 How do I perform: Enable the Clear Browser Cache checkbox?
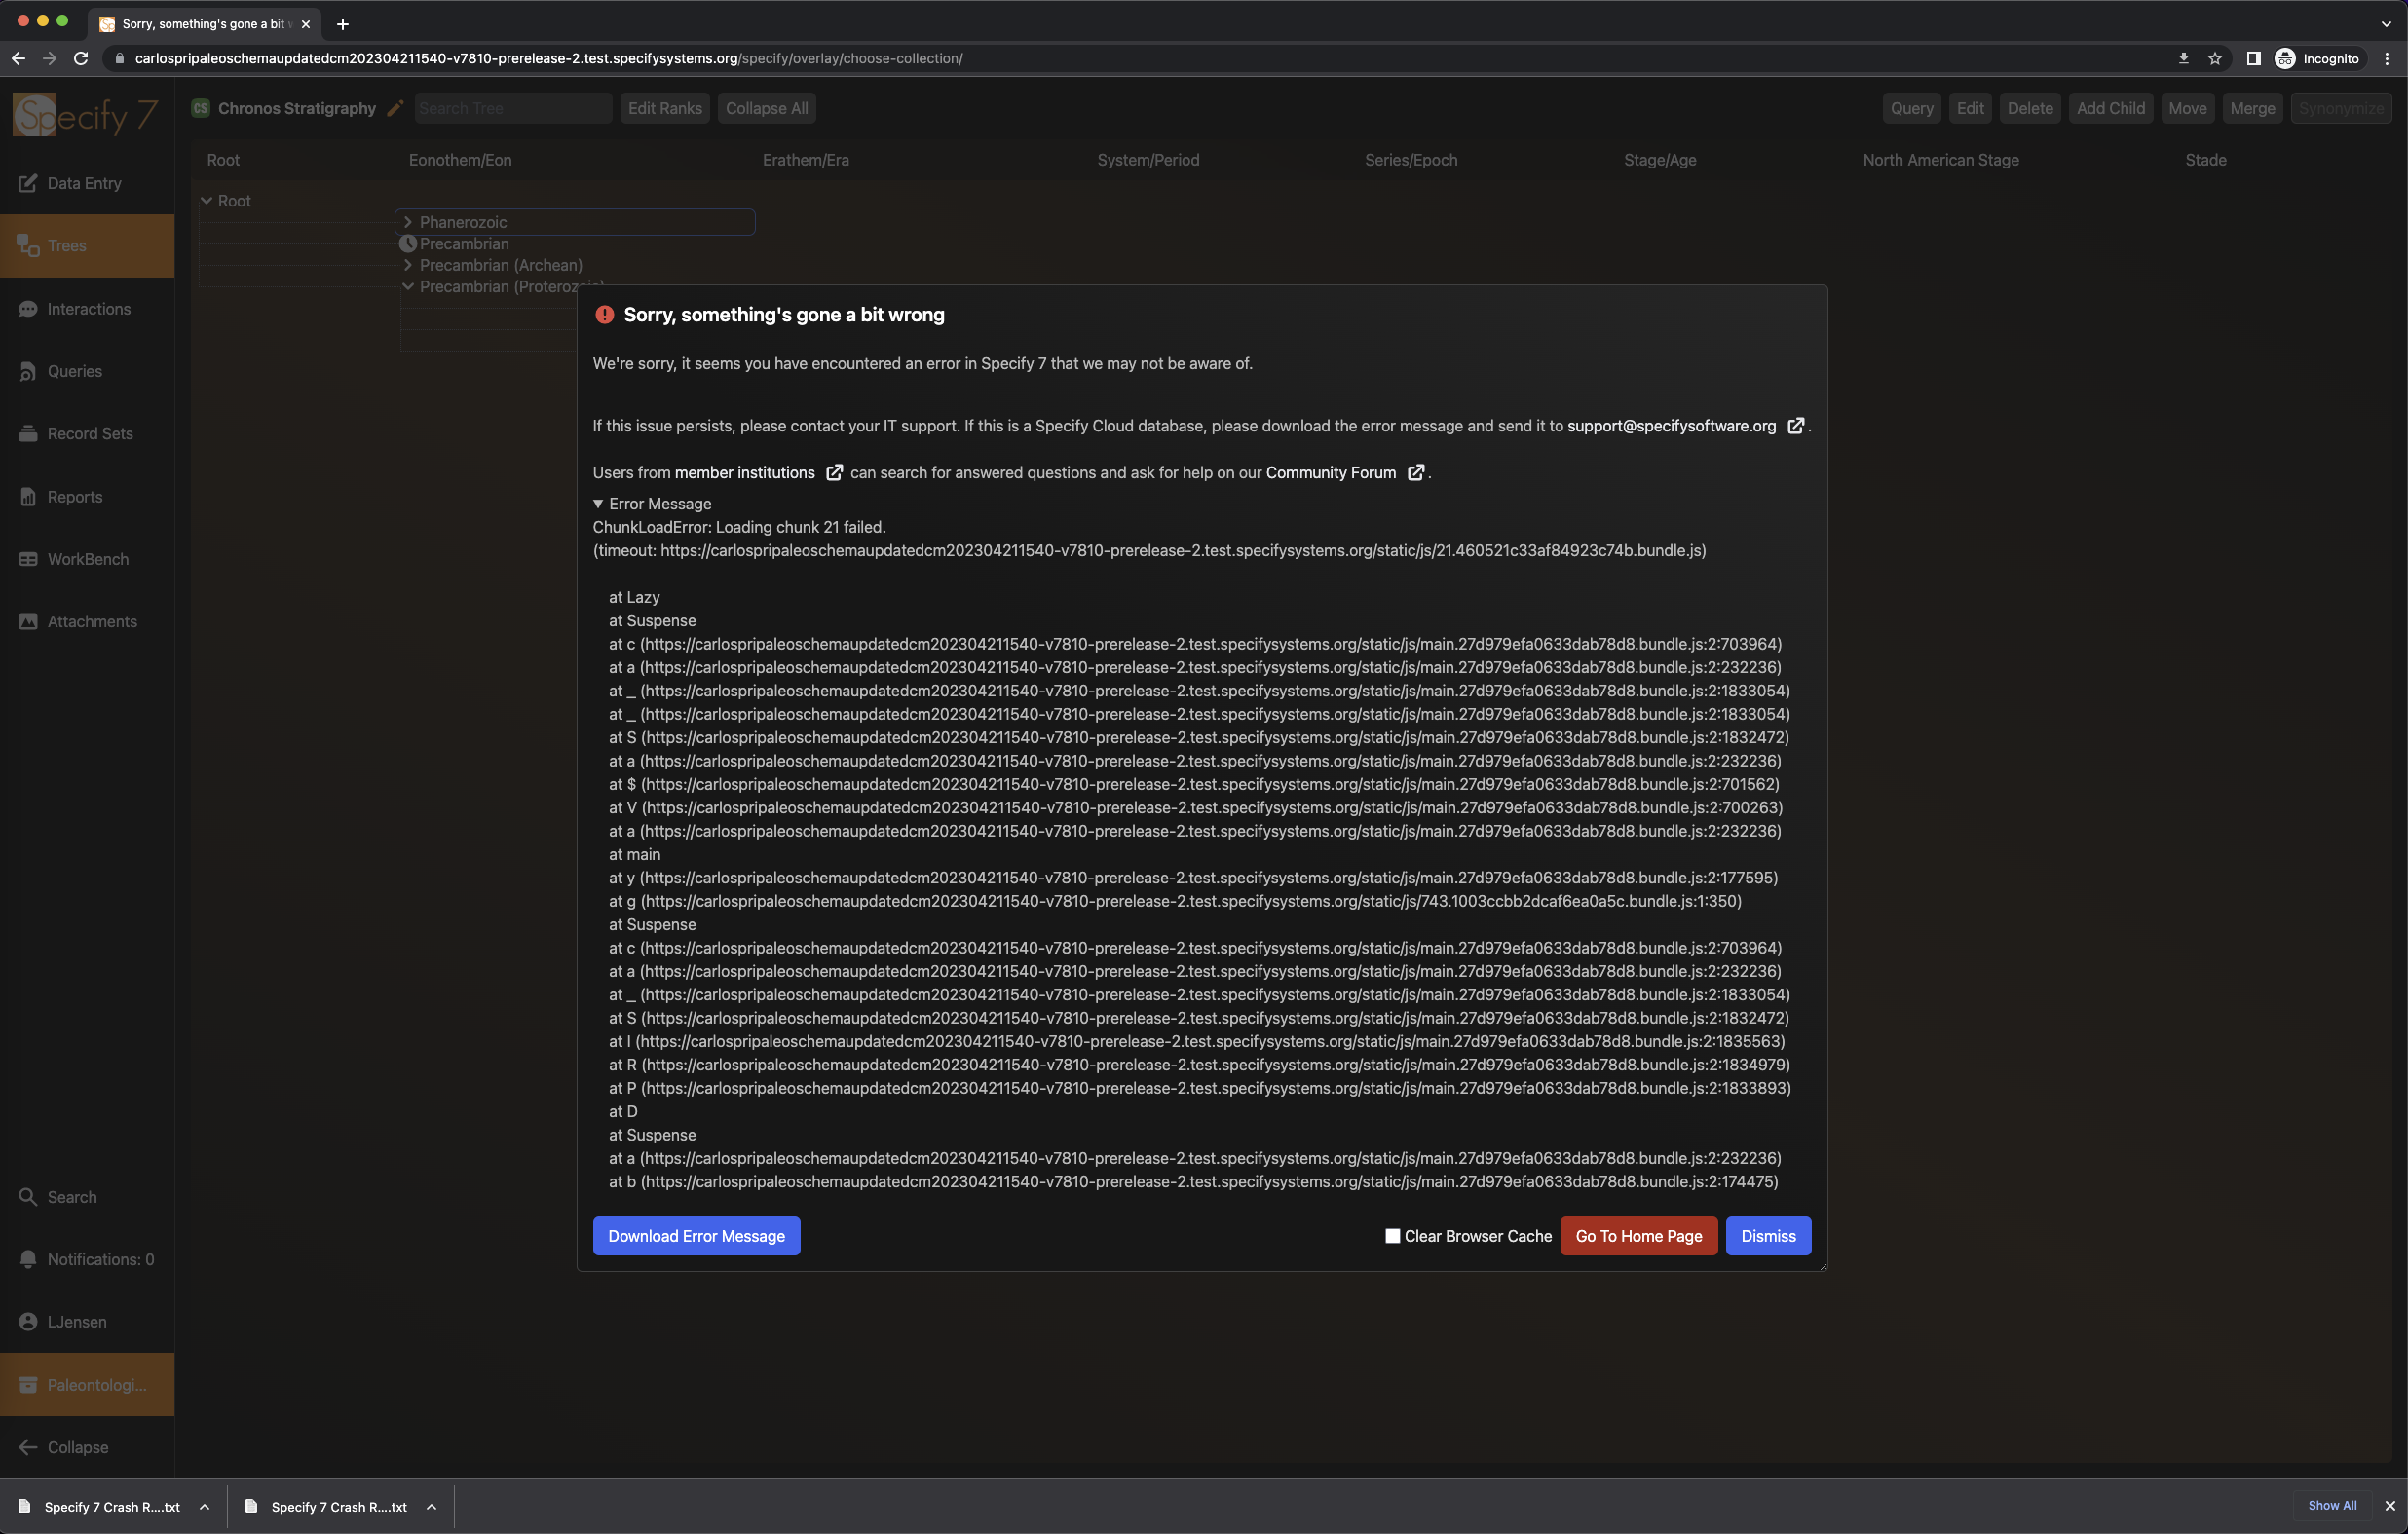click(x=1392, y=1236)
